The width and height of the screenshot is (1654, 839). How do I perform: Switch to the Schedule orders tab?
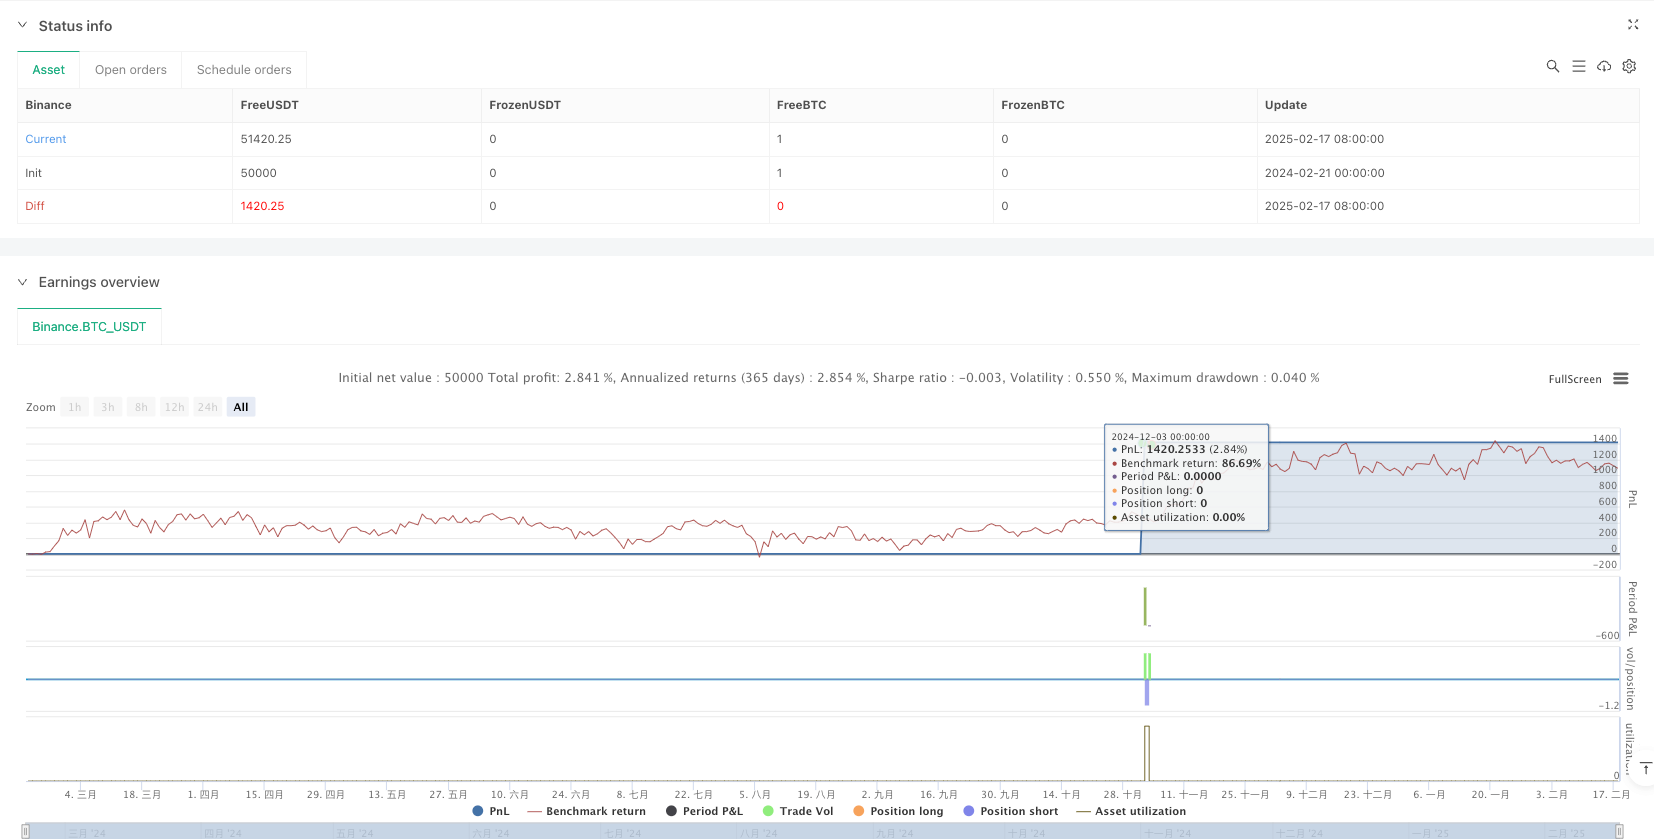[244, 70]
